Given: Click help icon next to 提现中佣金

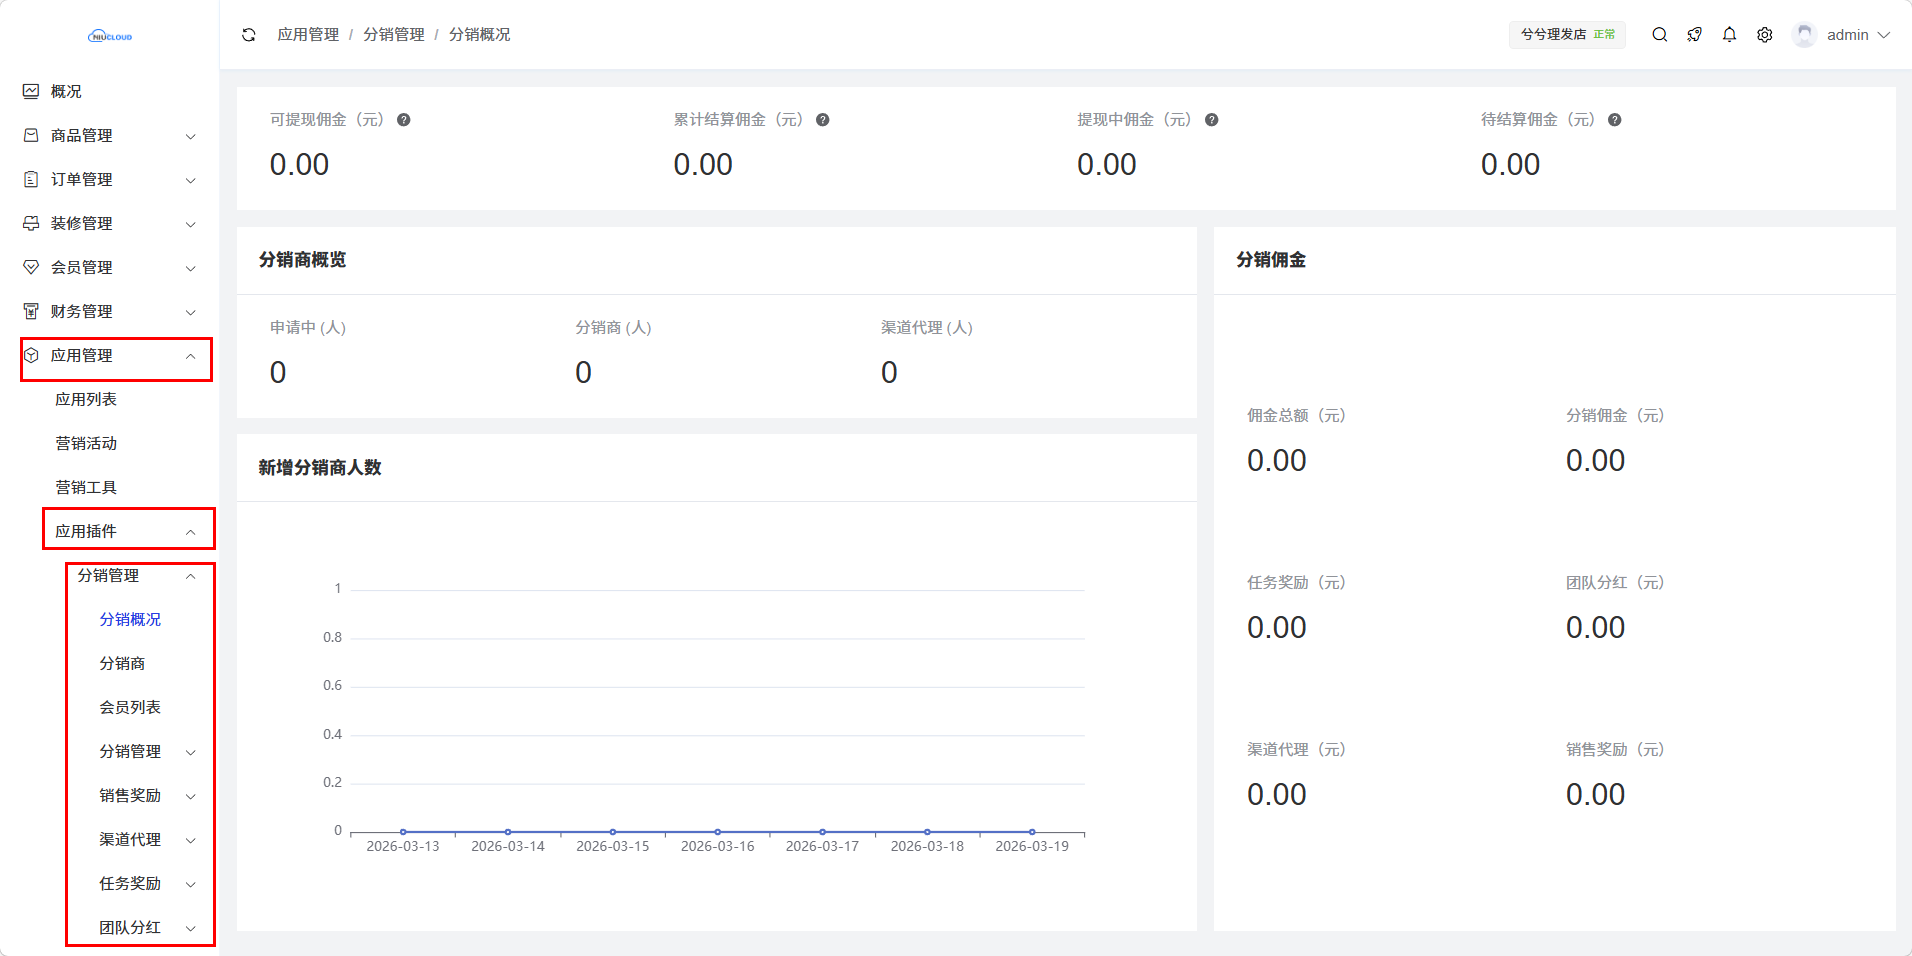Looking at the screenshot, I should (x=1211, y=120).
